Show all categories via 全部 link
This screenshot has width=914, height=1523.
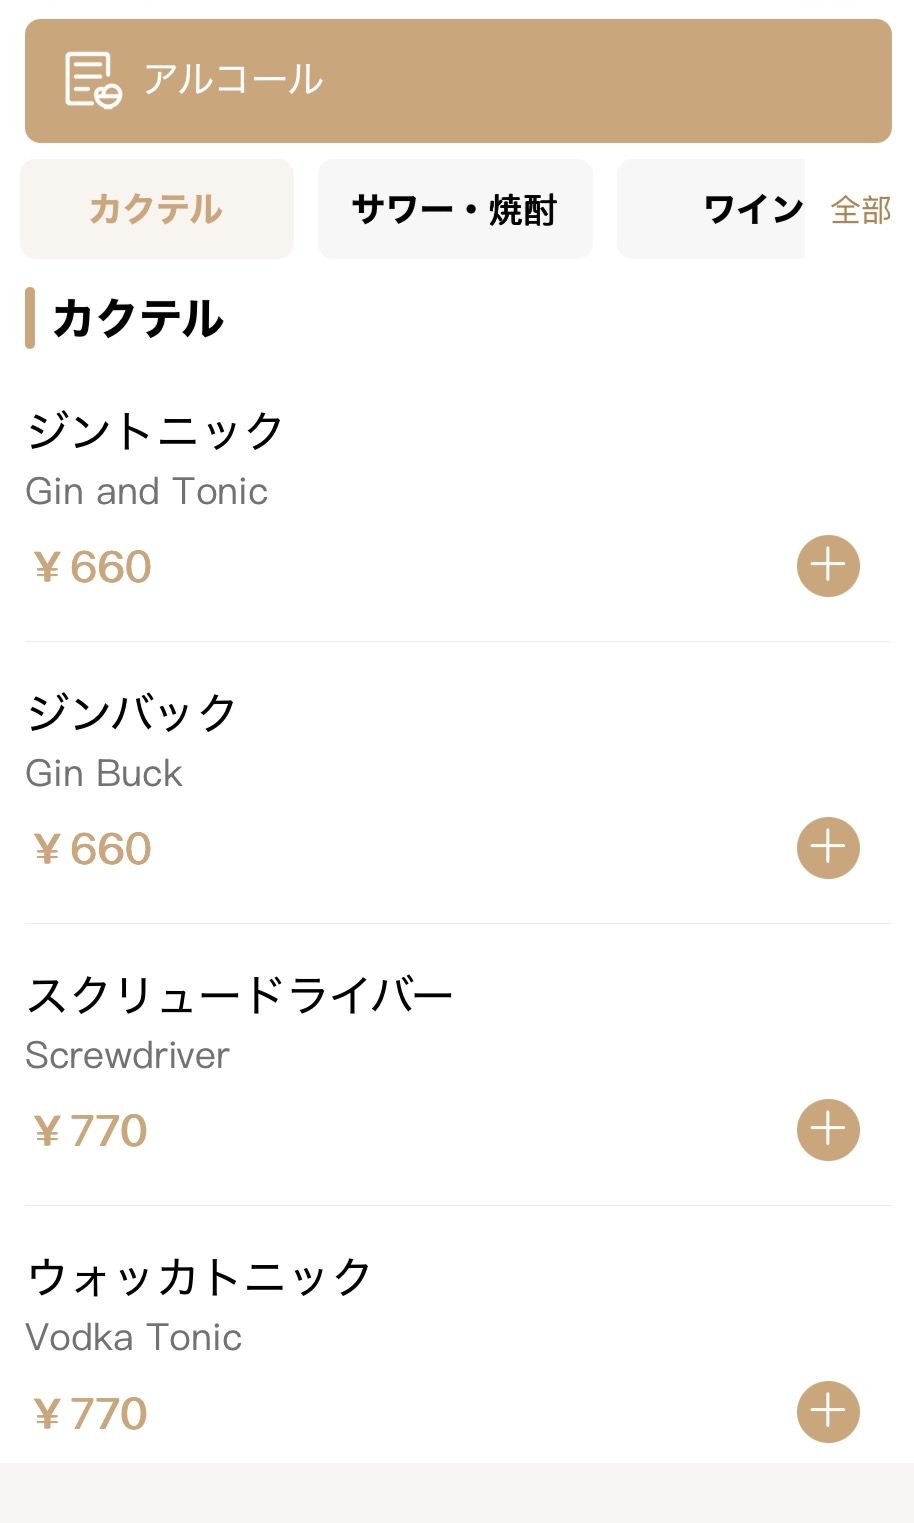(861, 210)
